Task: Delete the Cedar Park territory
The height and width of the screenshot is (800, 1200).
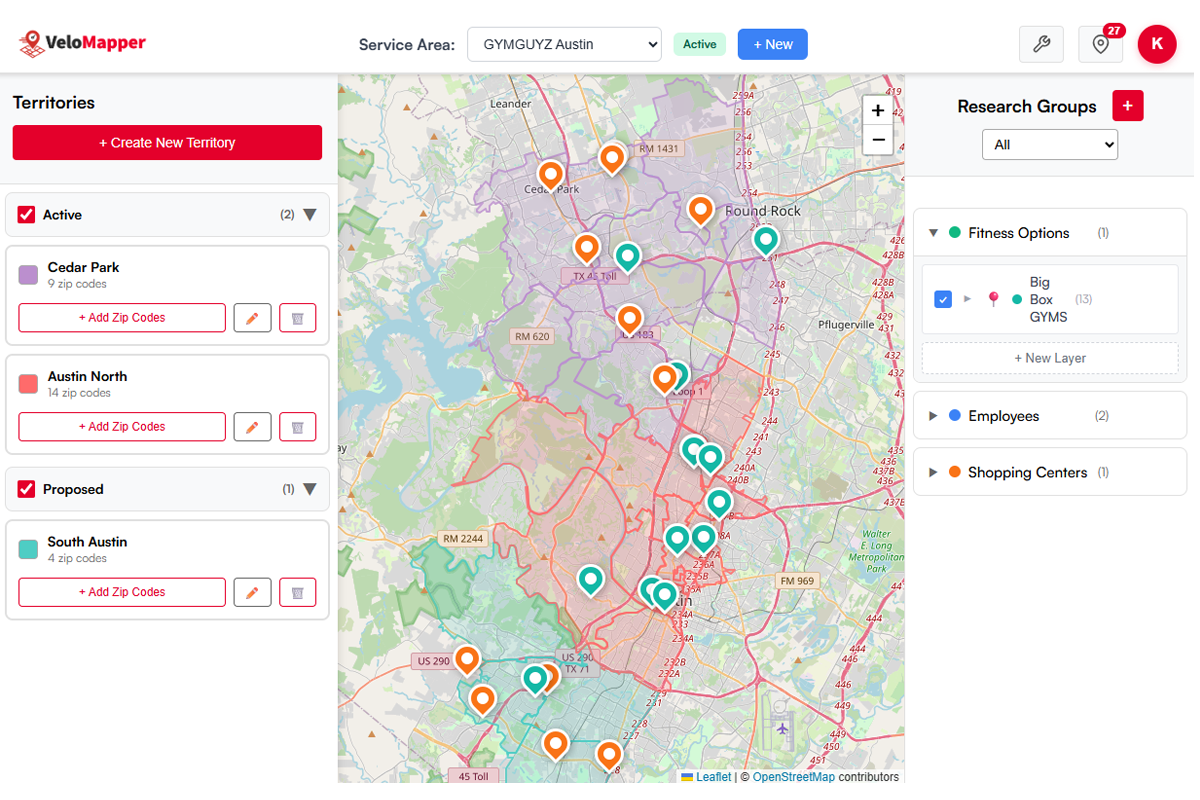Action: tap(297, 318)
